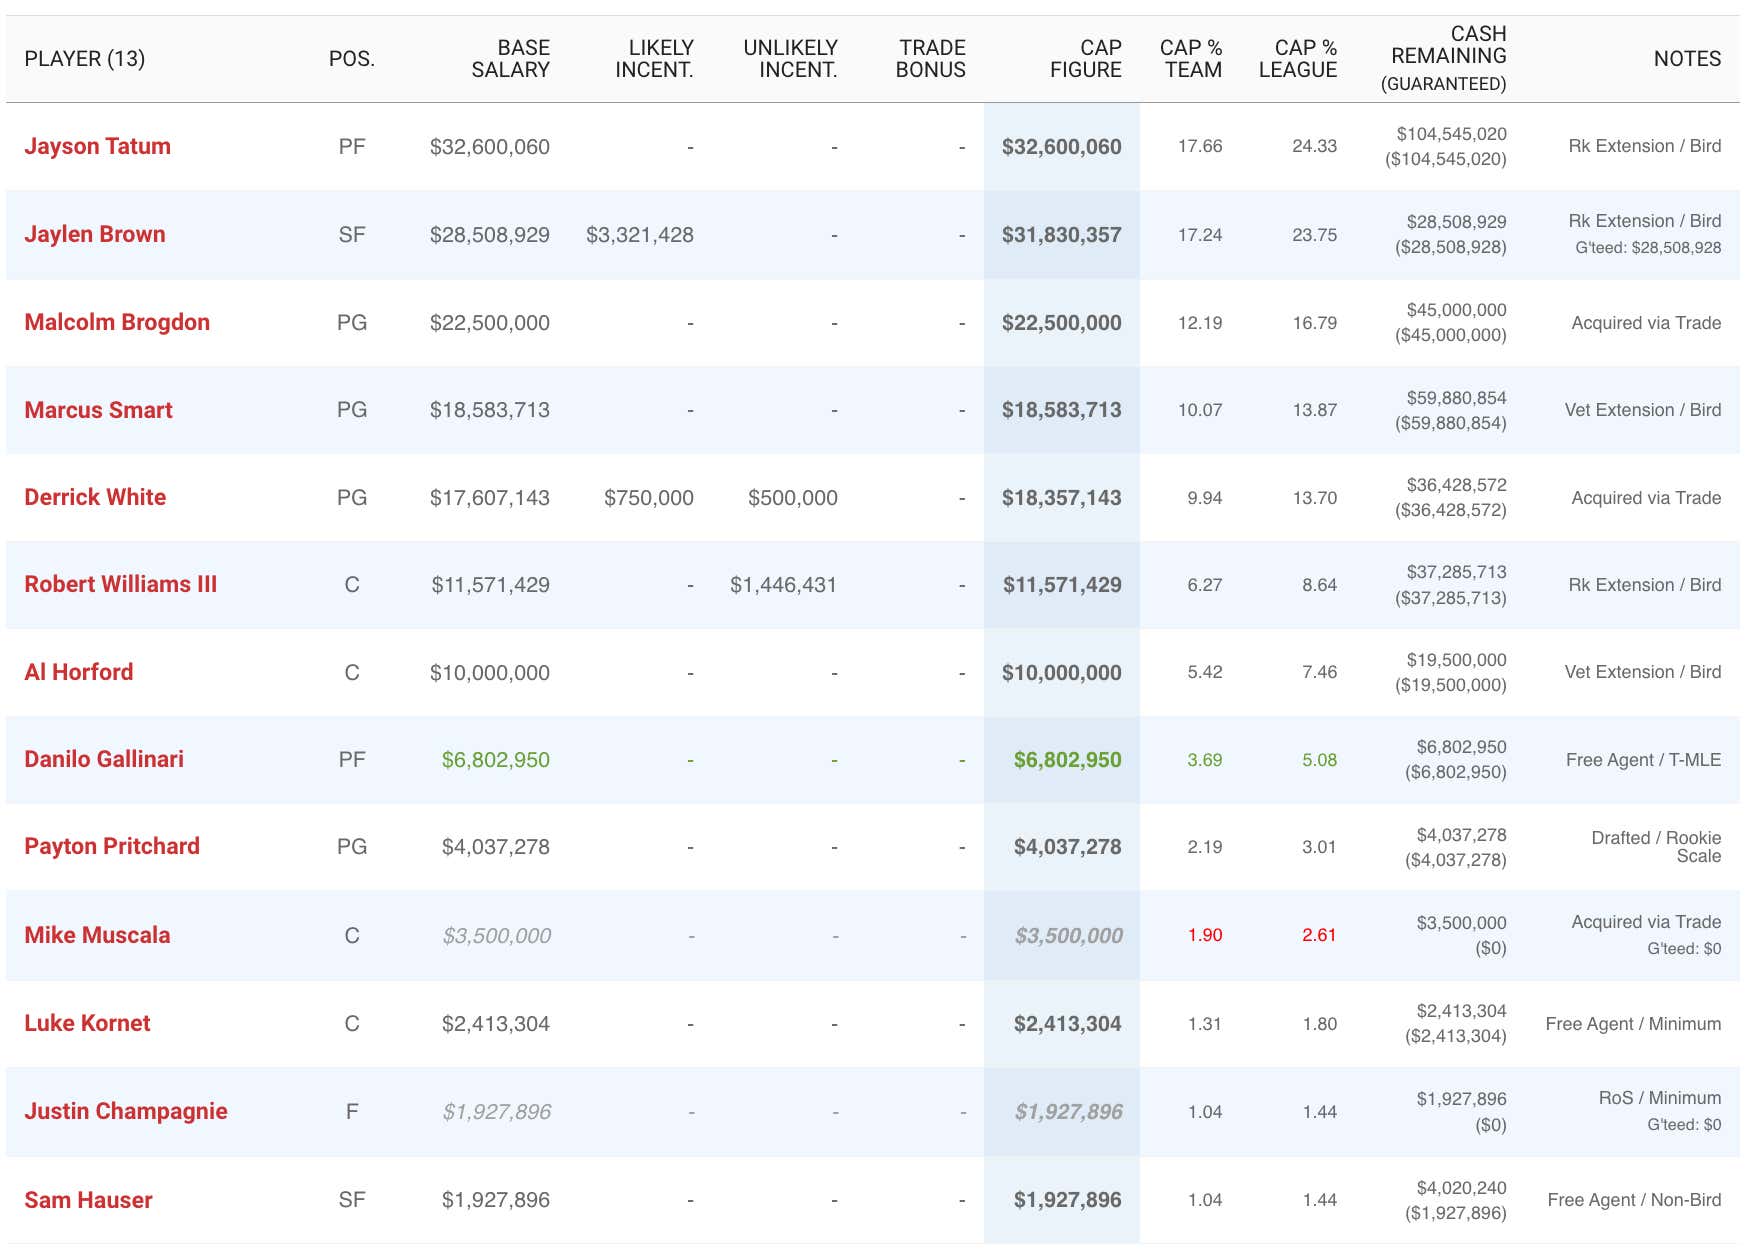Click the Al Horford name link

(x=78, y=672)
